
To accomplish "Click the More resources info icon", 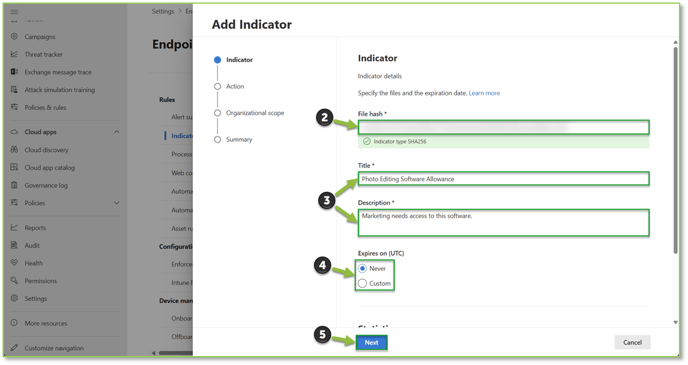I will click(14, 323).
